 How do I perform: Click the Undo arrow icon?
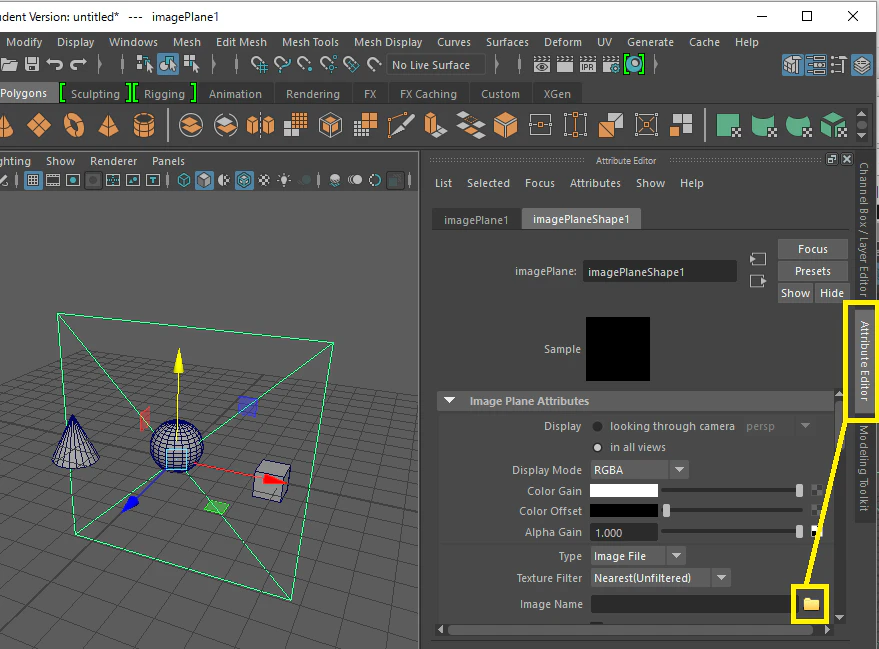coord(55,64)
